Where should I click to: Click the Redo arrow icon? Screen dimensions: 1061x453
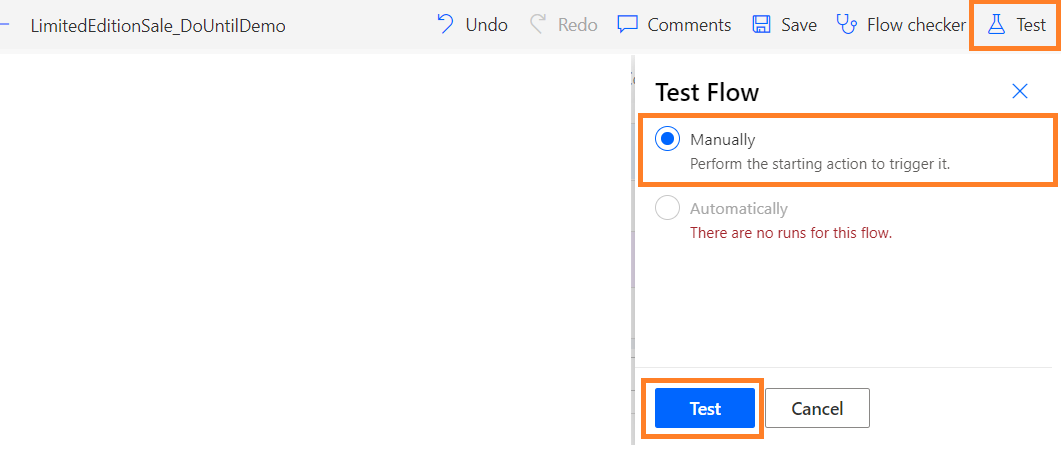(538, 25)
